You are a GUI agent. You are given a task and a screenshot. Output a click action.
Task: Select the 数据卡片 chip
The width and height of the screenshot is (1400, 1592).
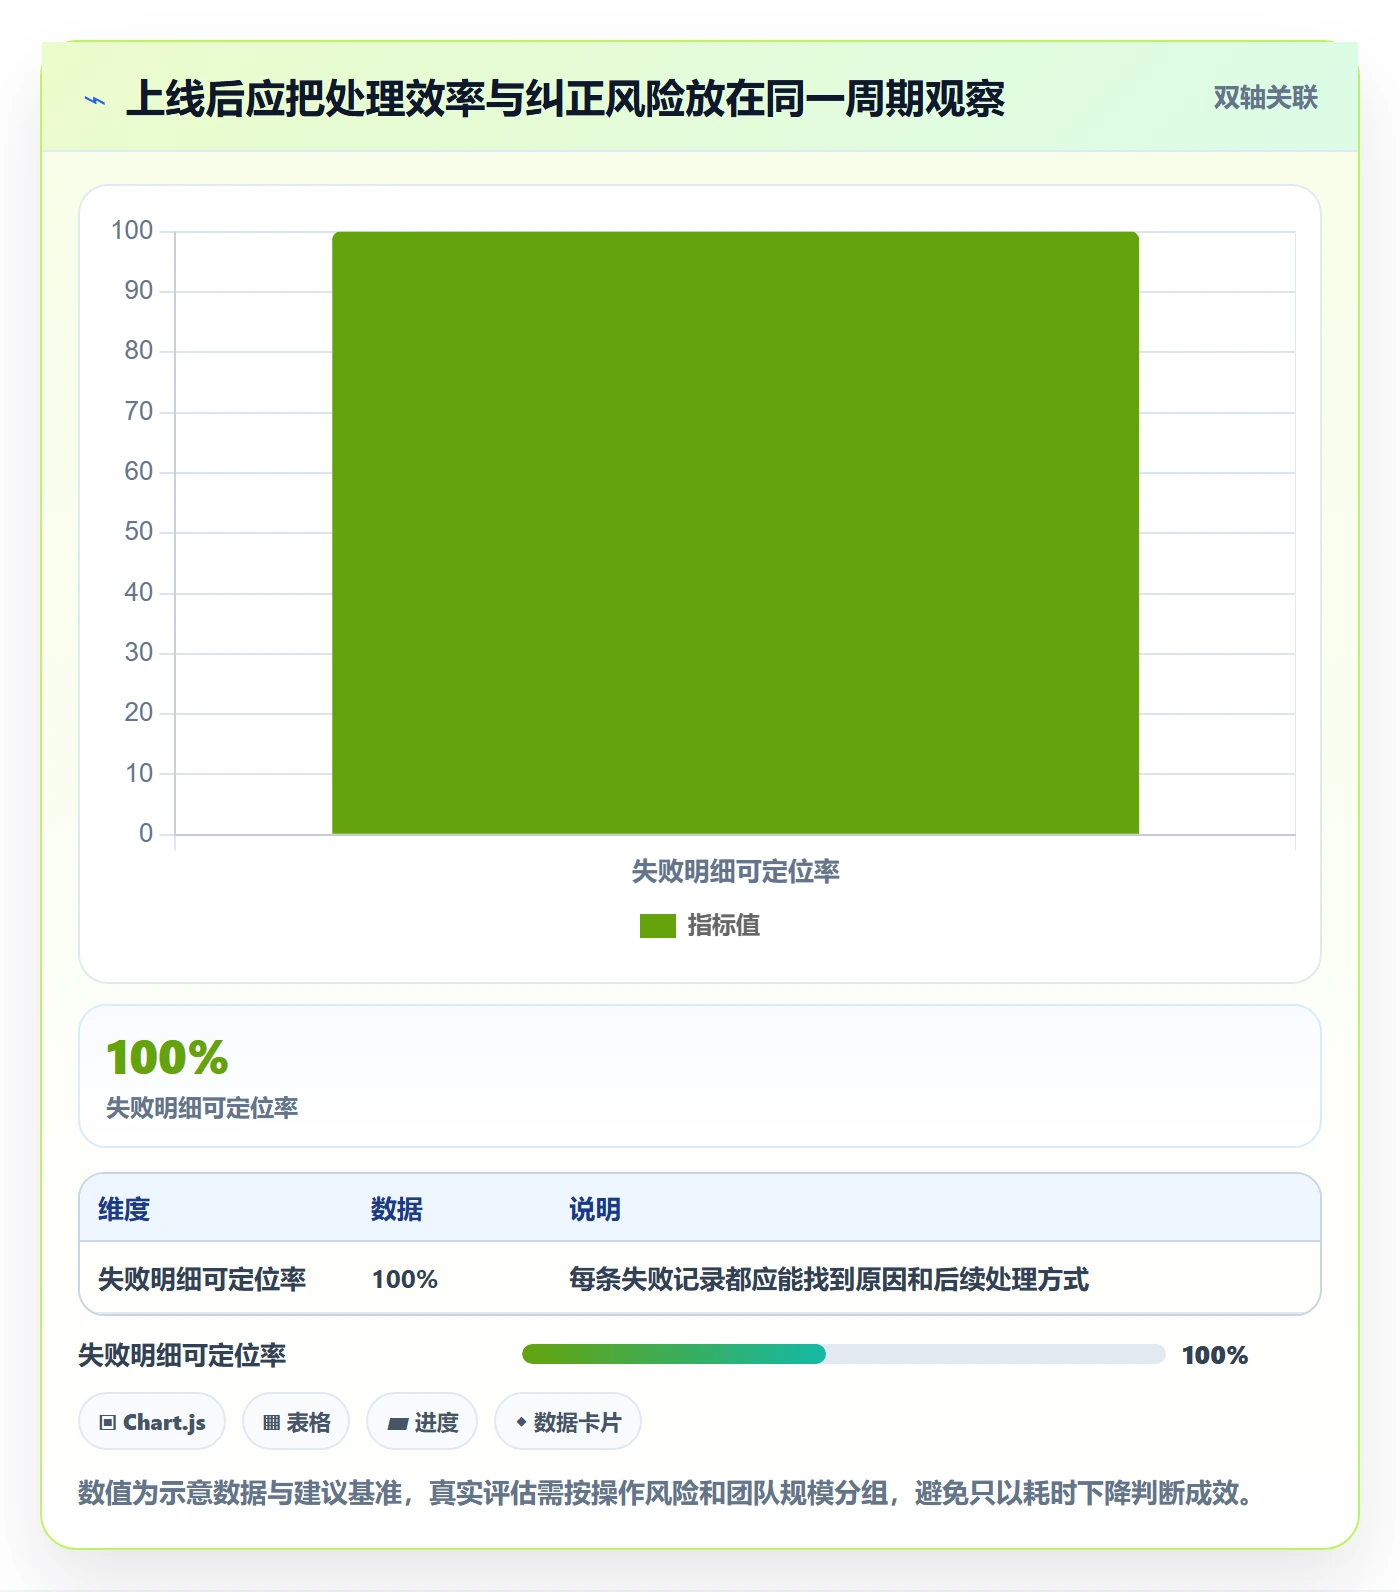pos(568,1422)
